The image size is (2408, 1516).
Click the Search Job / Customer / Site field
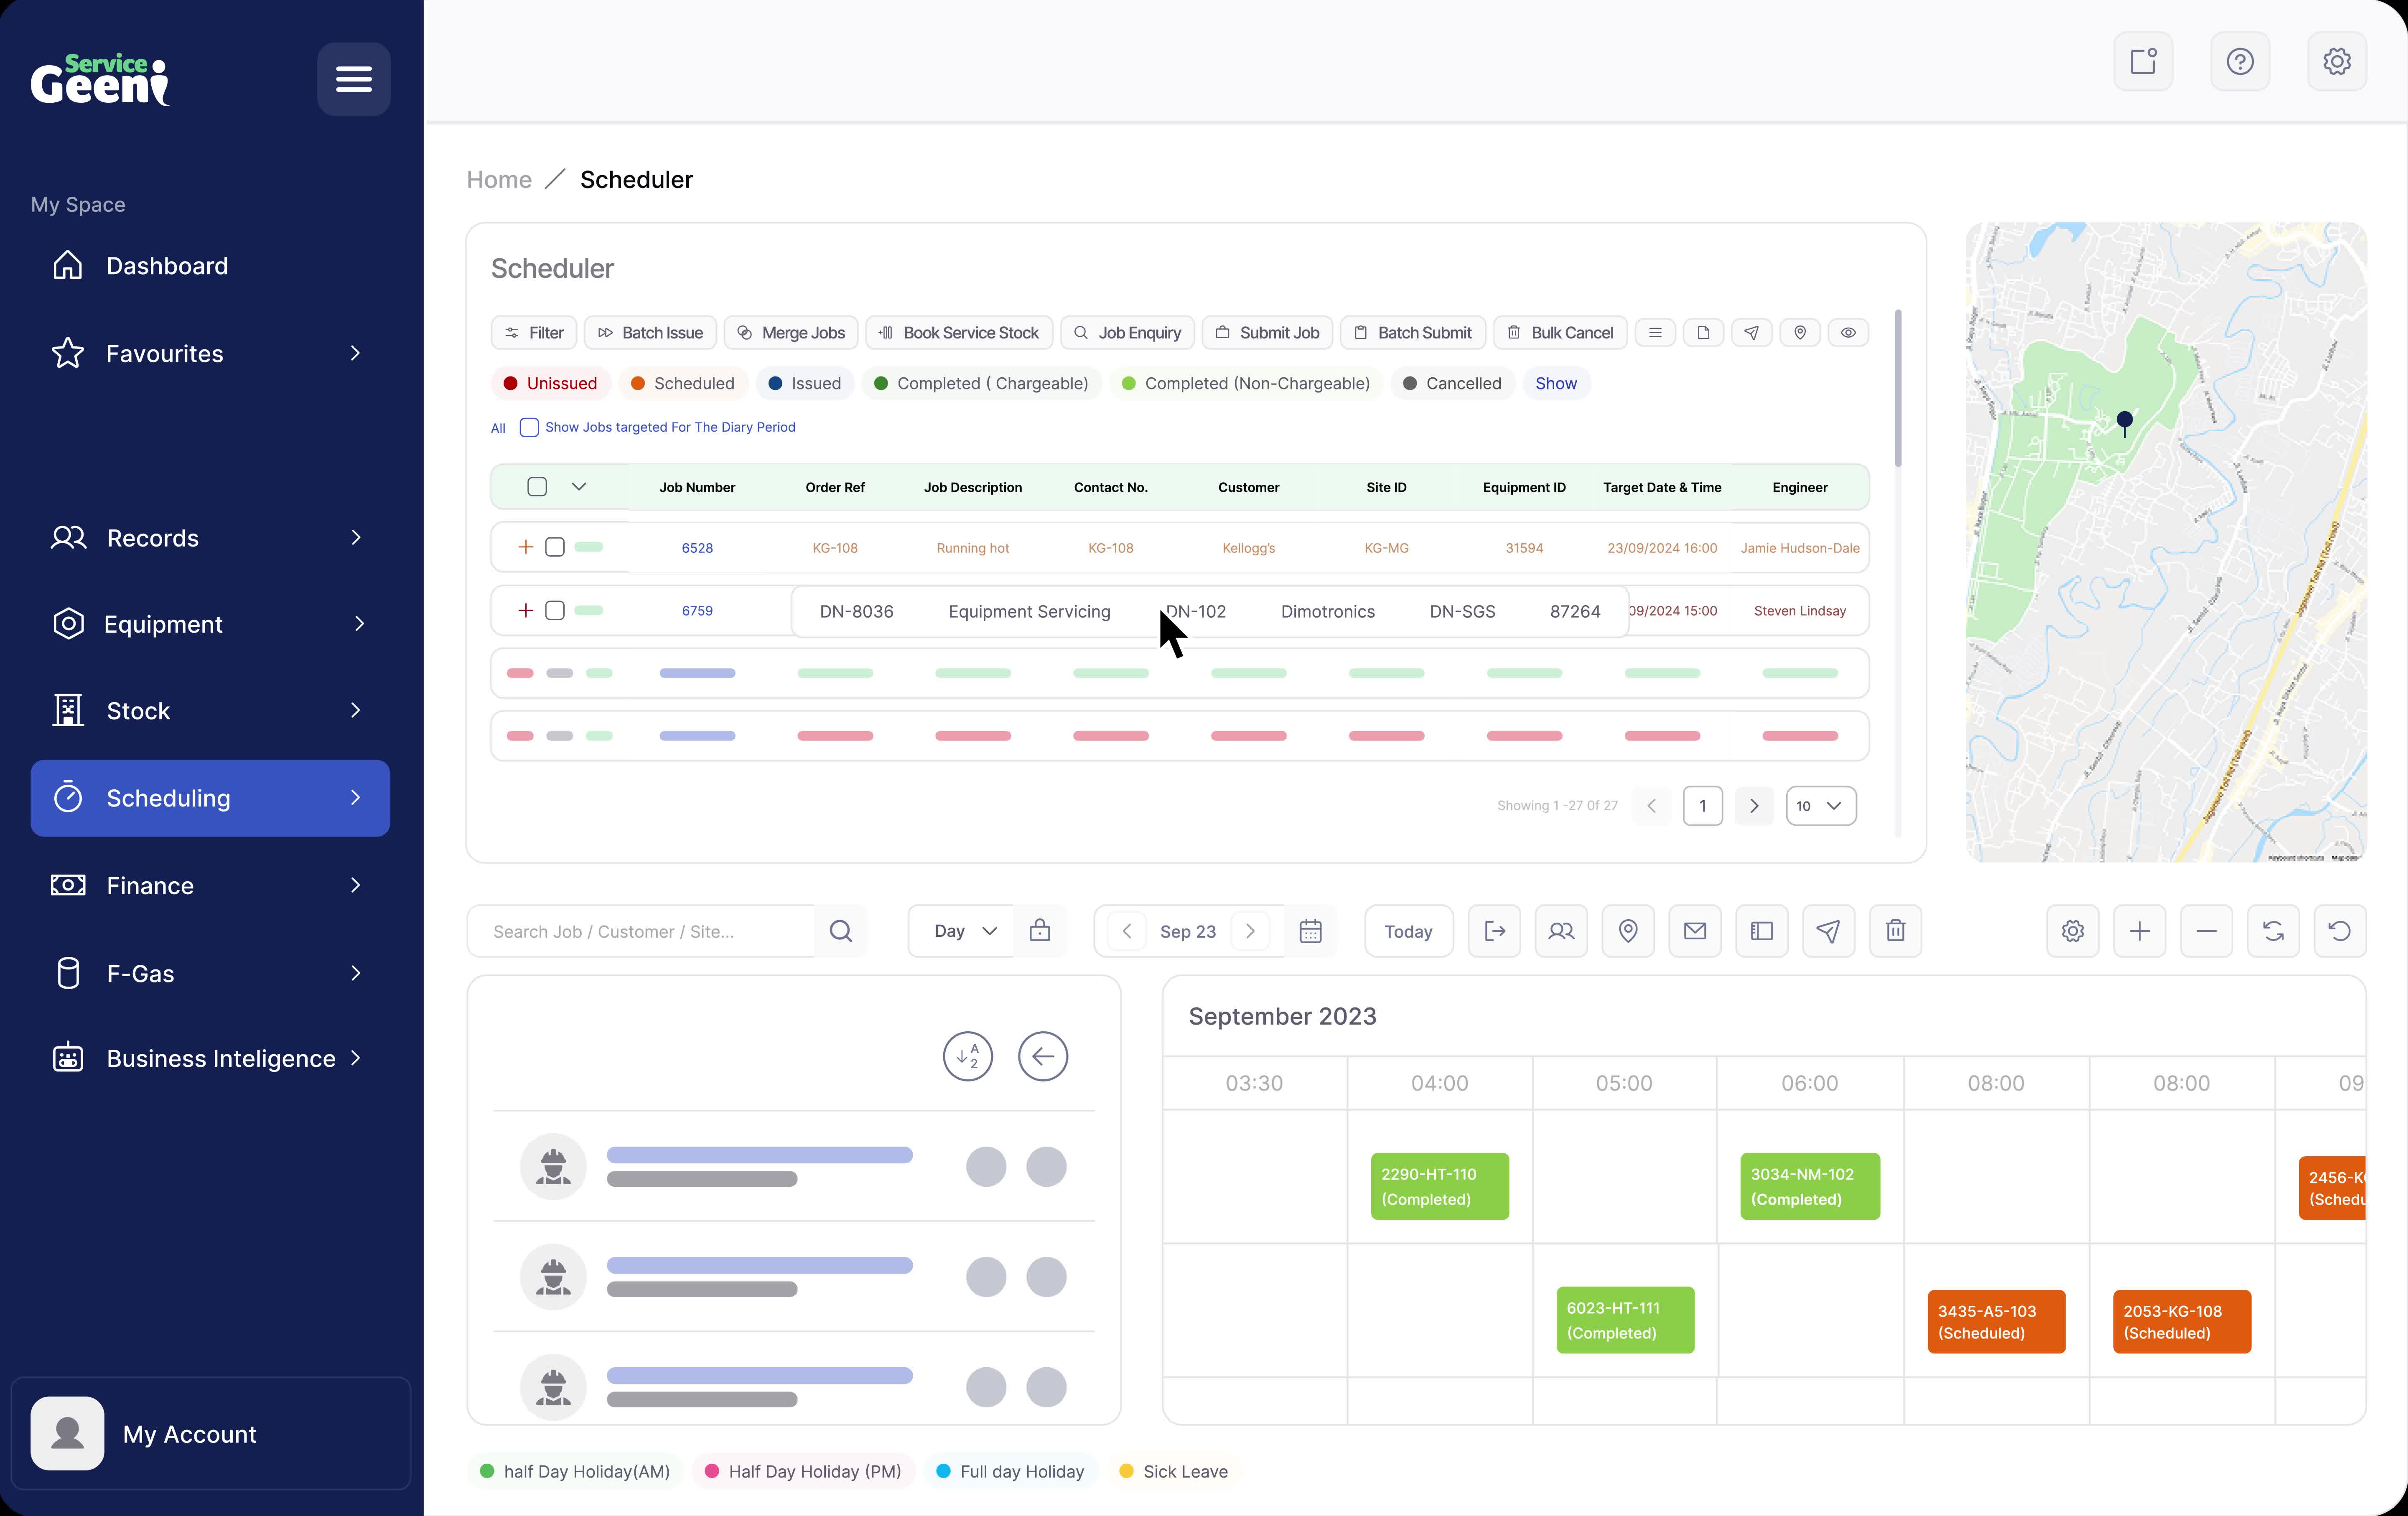click(641, 931)
